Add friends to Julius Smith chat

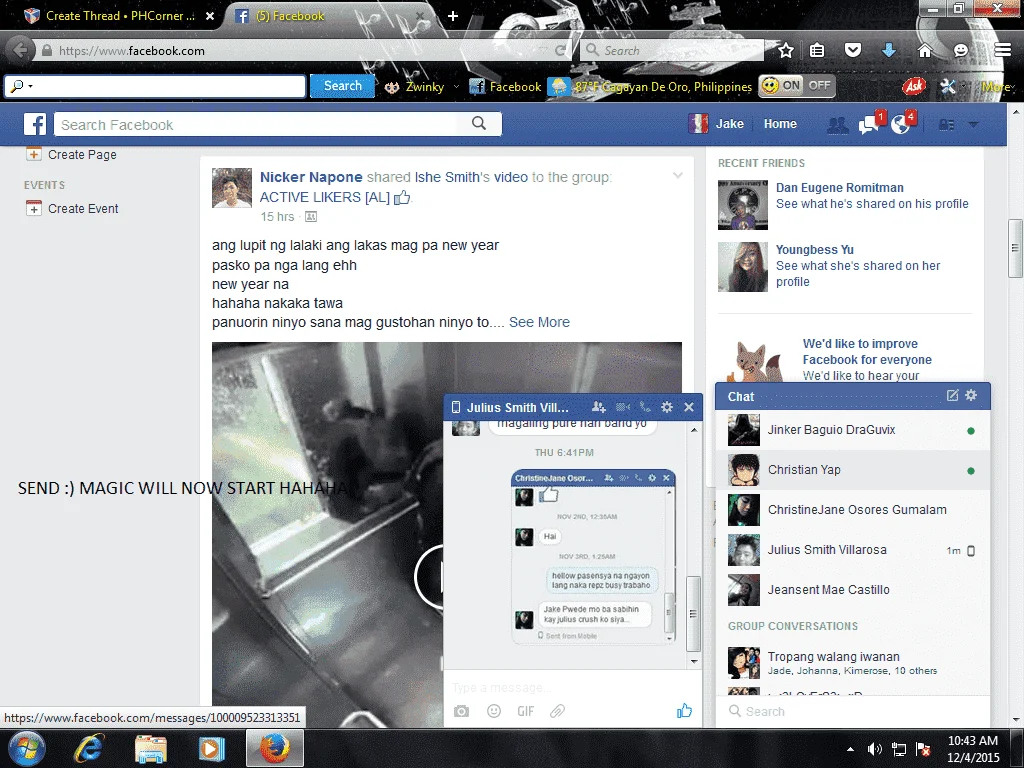tap(598, 407)
